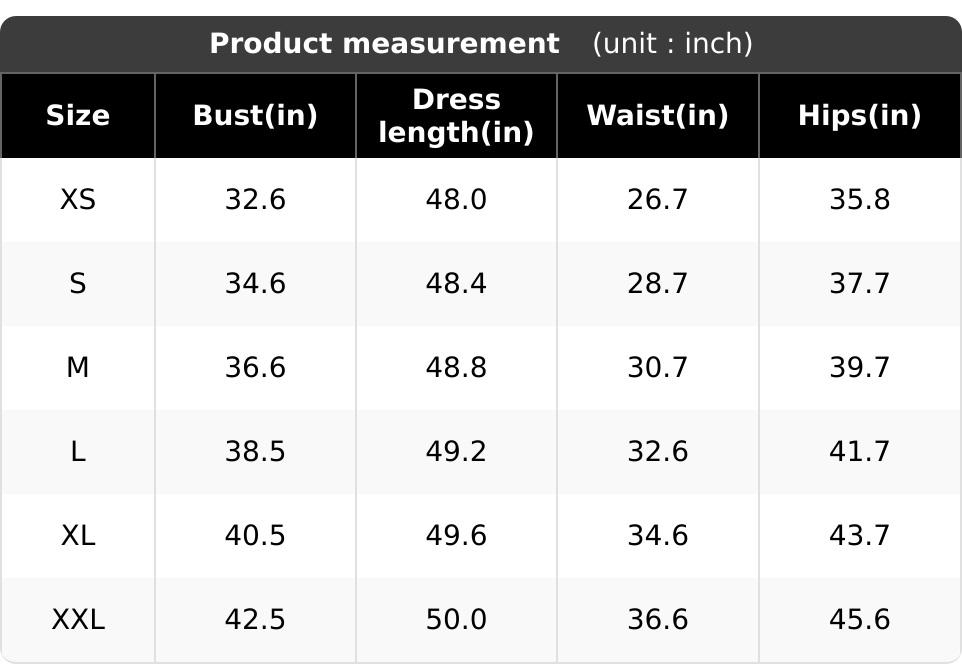Image resolution: width=962 pixels, height=664 pixels.
Task: Click the Product measurement title
Action: 385,44
